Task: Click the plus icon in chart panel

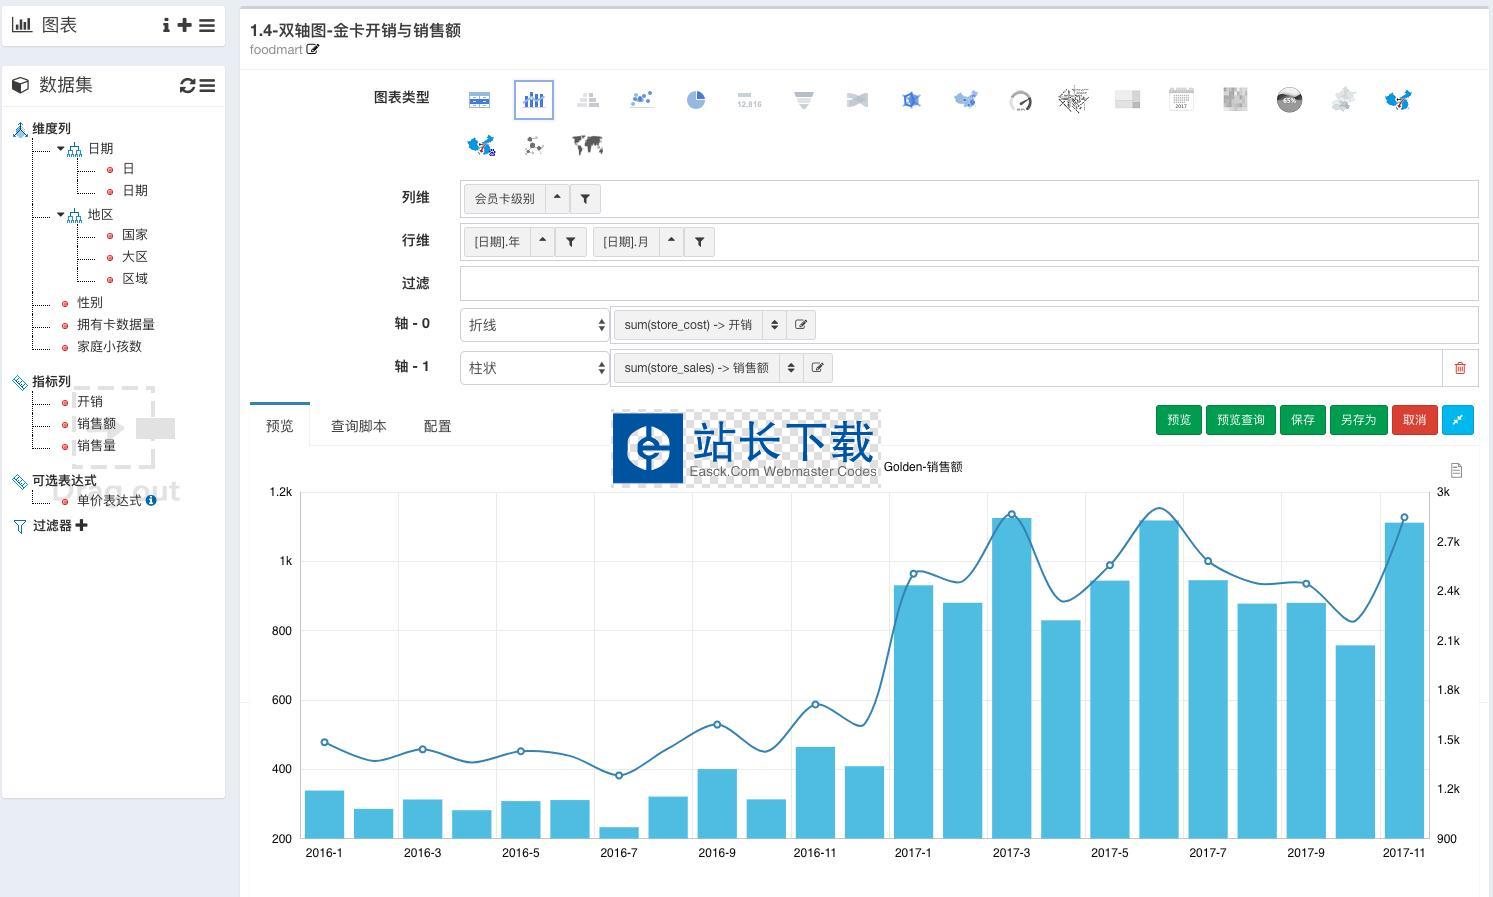Action: click(185, 26)
